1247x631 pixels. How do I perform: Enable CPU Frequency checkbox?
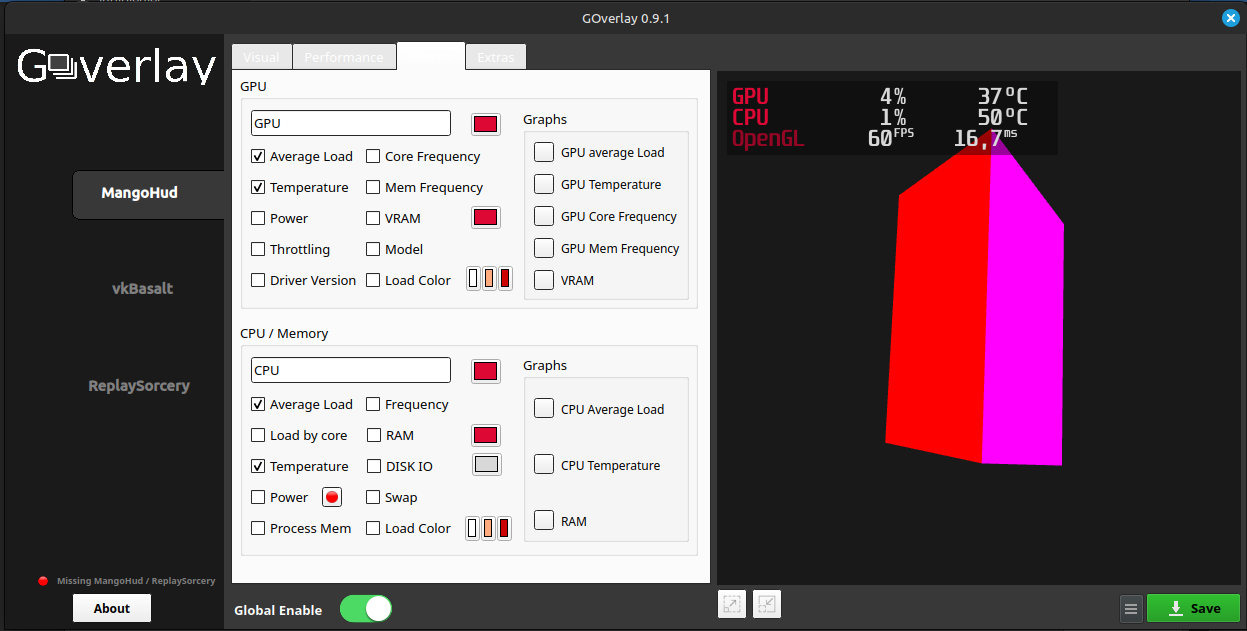[373, 404]
